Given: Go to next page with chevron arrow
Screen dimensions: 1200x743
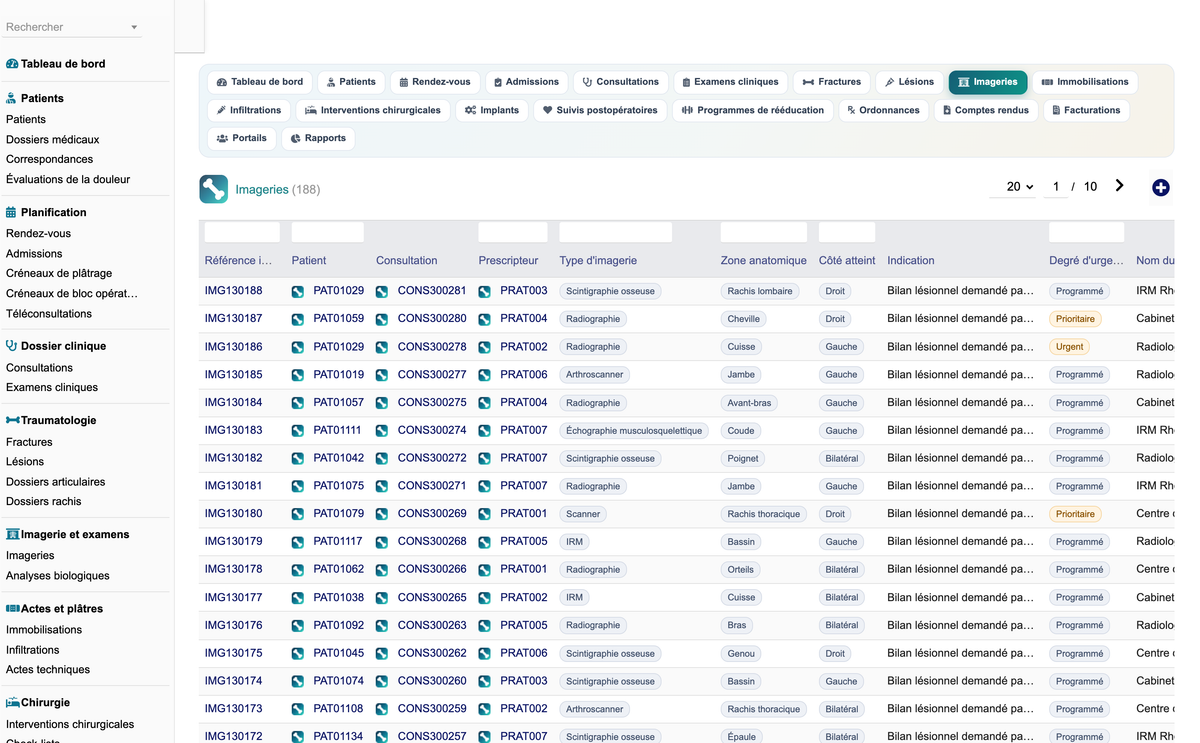Looking at the screenshot, I should coord(1119,186).
